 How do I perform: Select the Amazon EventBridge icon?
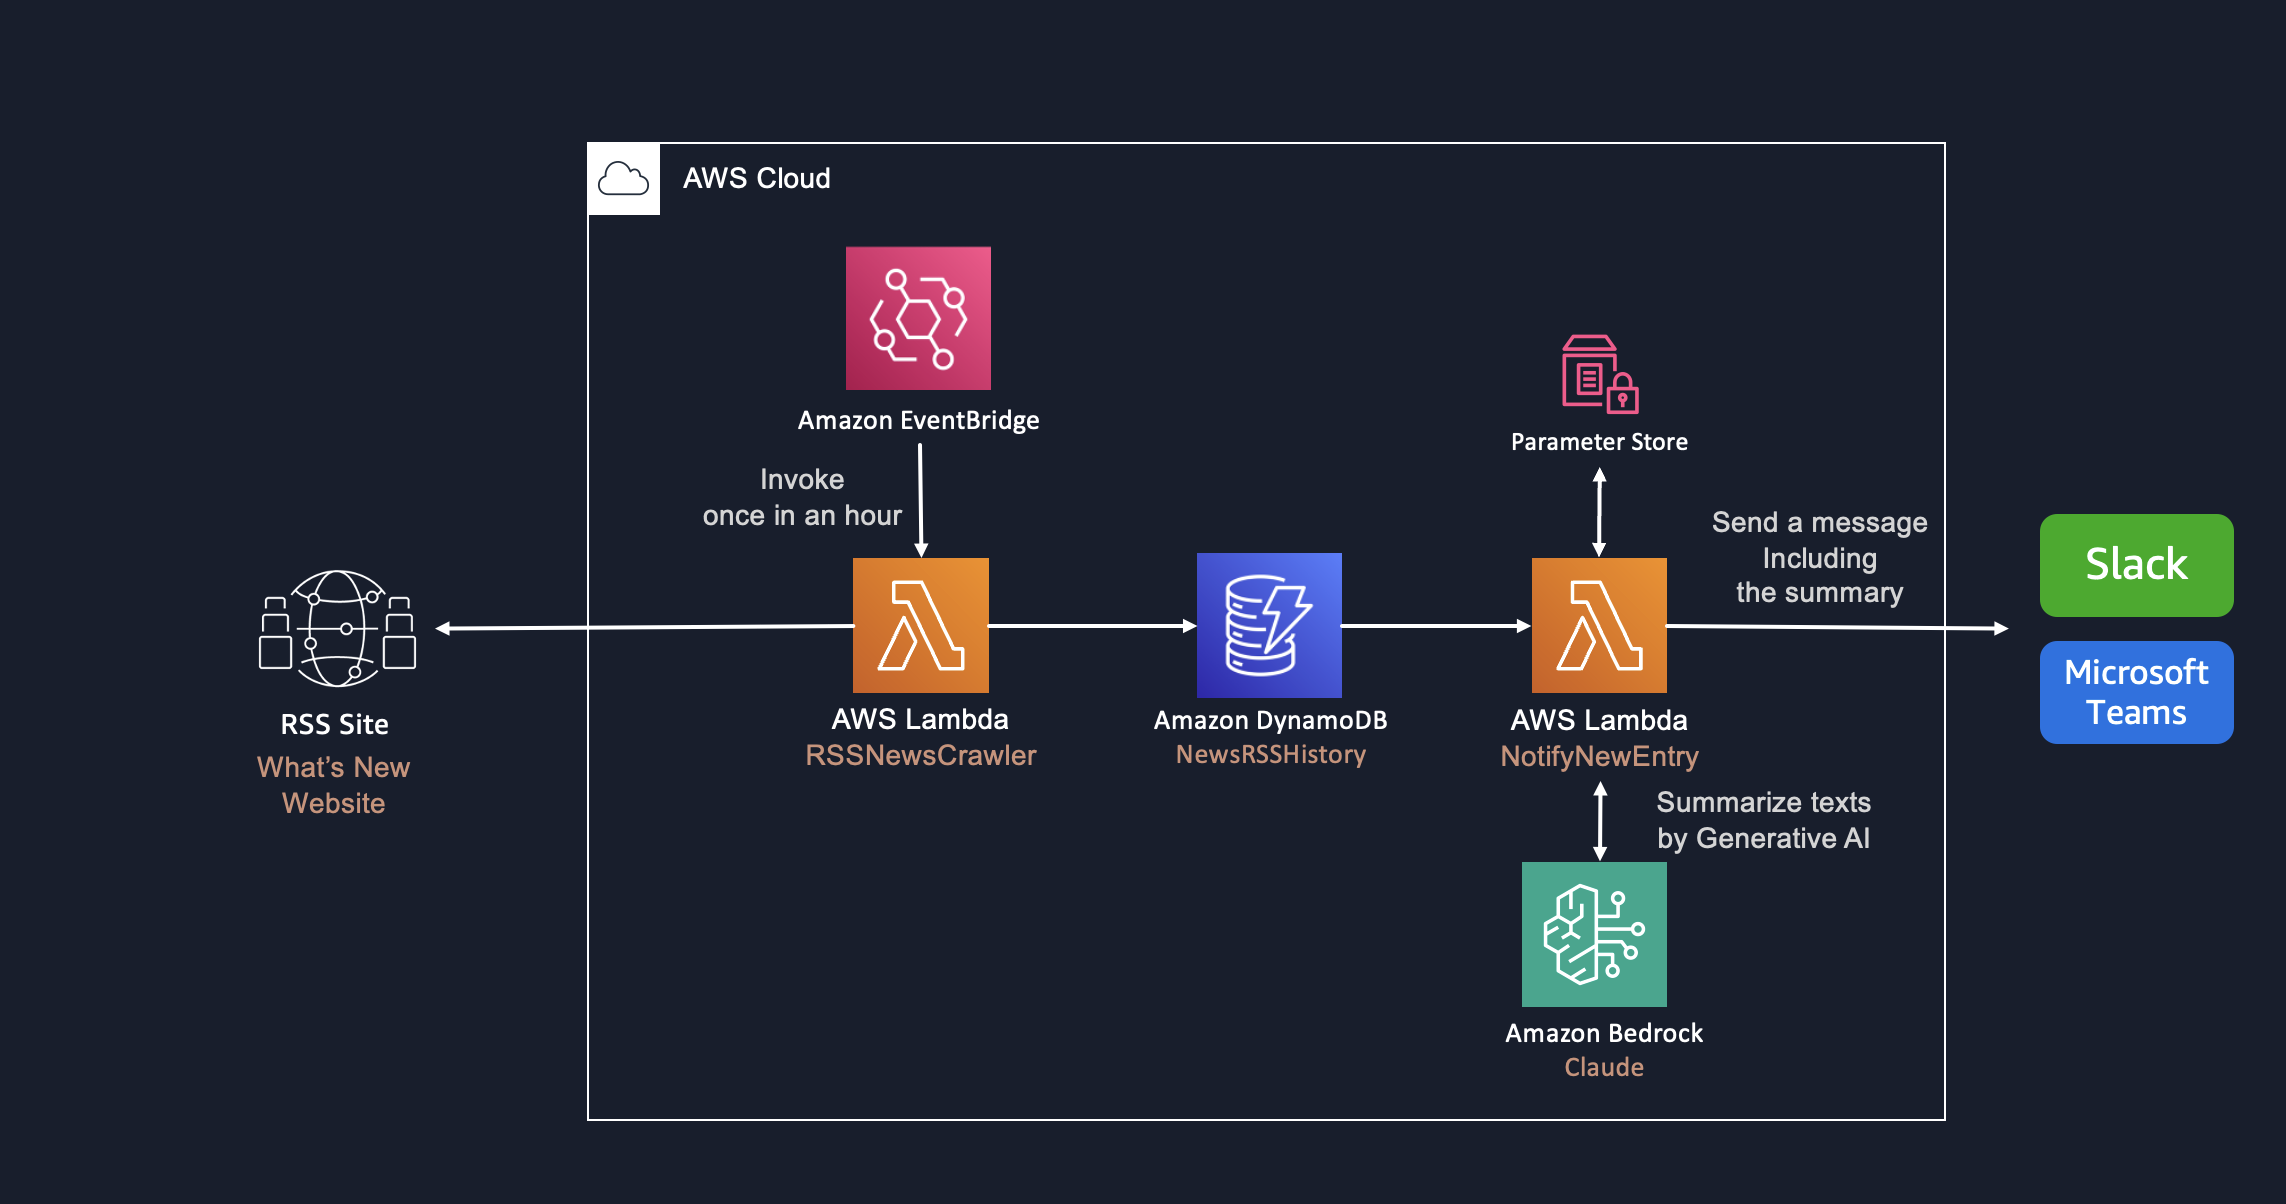918,318
